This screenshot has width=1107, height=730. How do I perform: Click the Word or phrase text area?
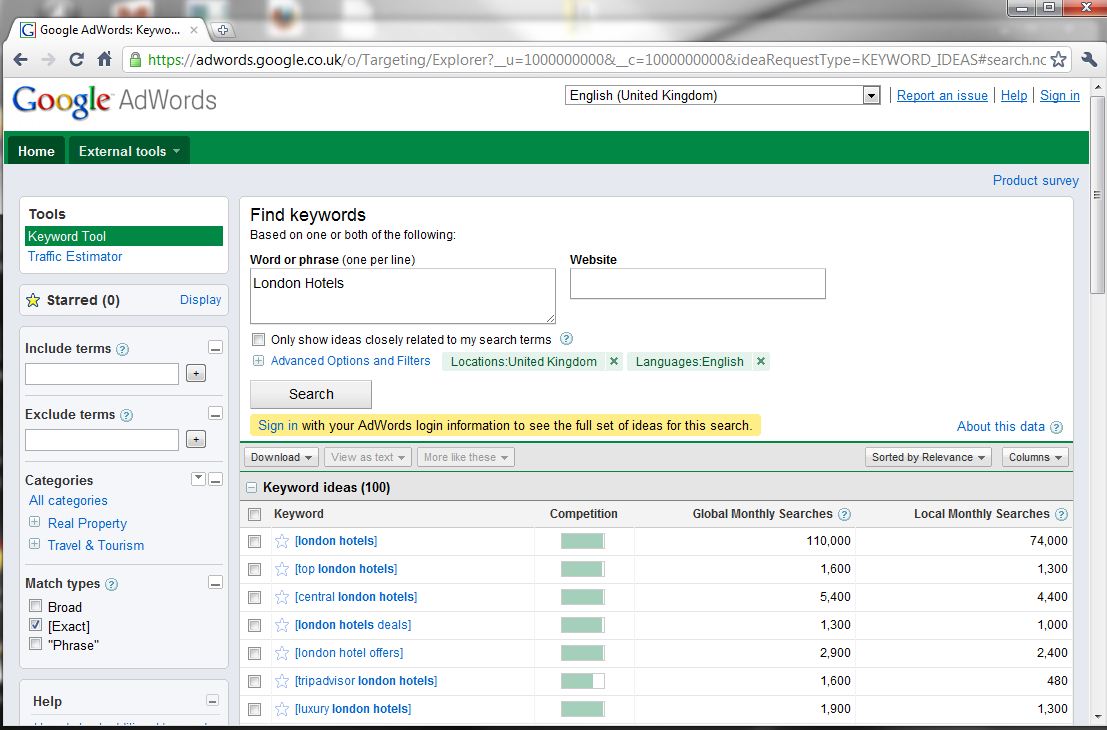[x=402, y=296]
